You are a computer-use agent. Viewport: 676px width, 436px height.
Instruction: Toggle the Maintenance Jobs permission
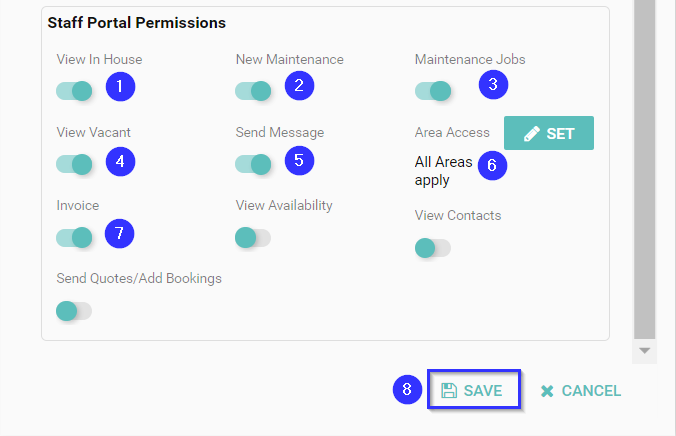pyautogui.click(x=432, y=91)
